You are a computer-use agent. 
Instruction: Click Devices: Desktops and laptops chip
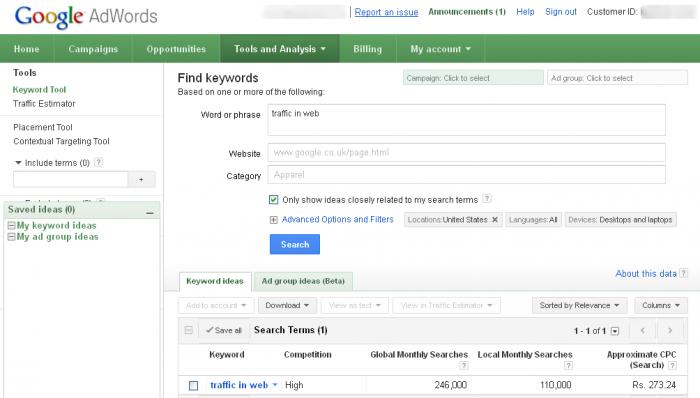(x=621, y=220)
